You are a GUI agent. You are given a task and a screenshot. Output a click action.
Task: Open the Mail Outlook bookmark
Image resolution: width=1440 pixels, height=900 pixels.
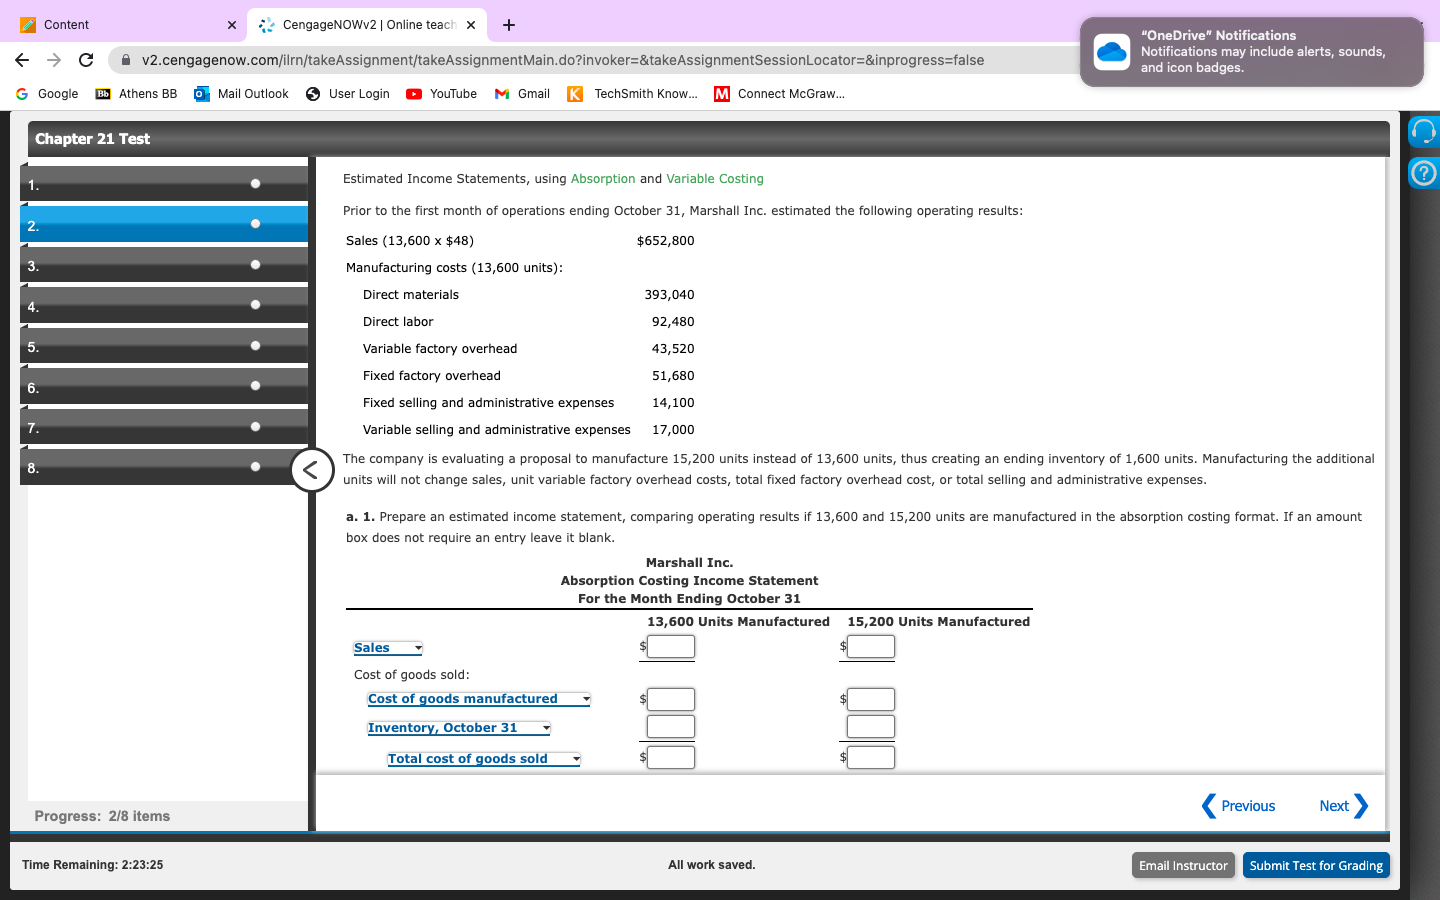point(241,94)
